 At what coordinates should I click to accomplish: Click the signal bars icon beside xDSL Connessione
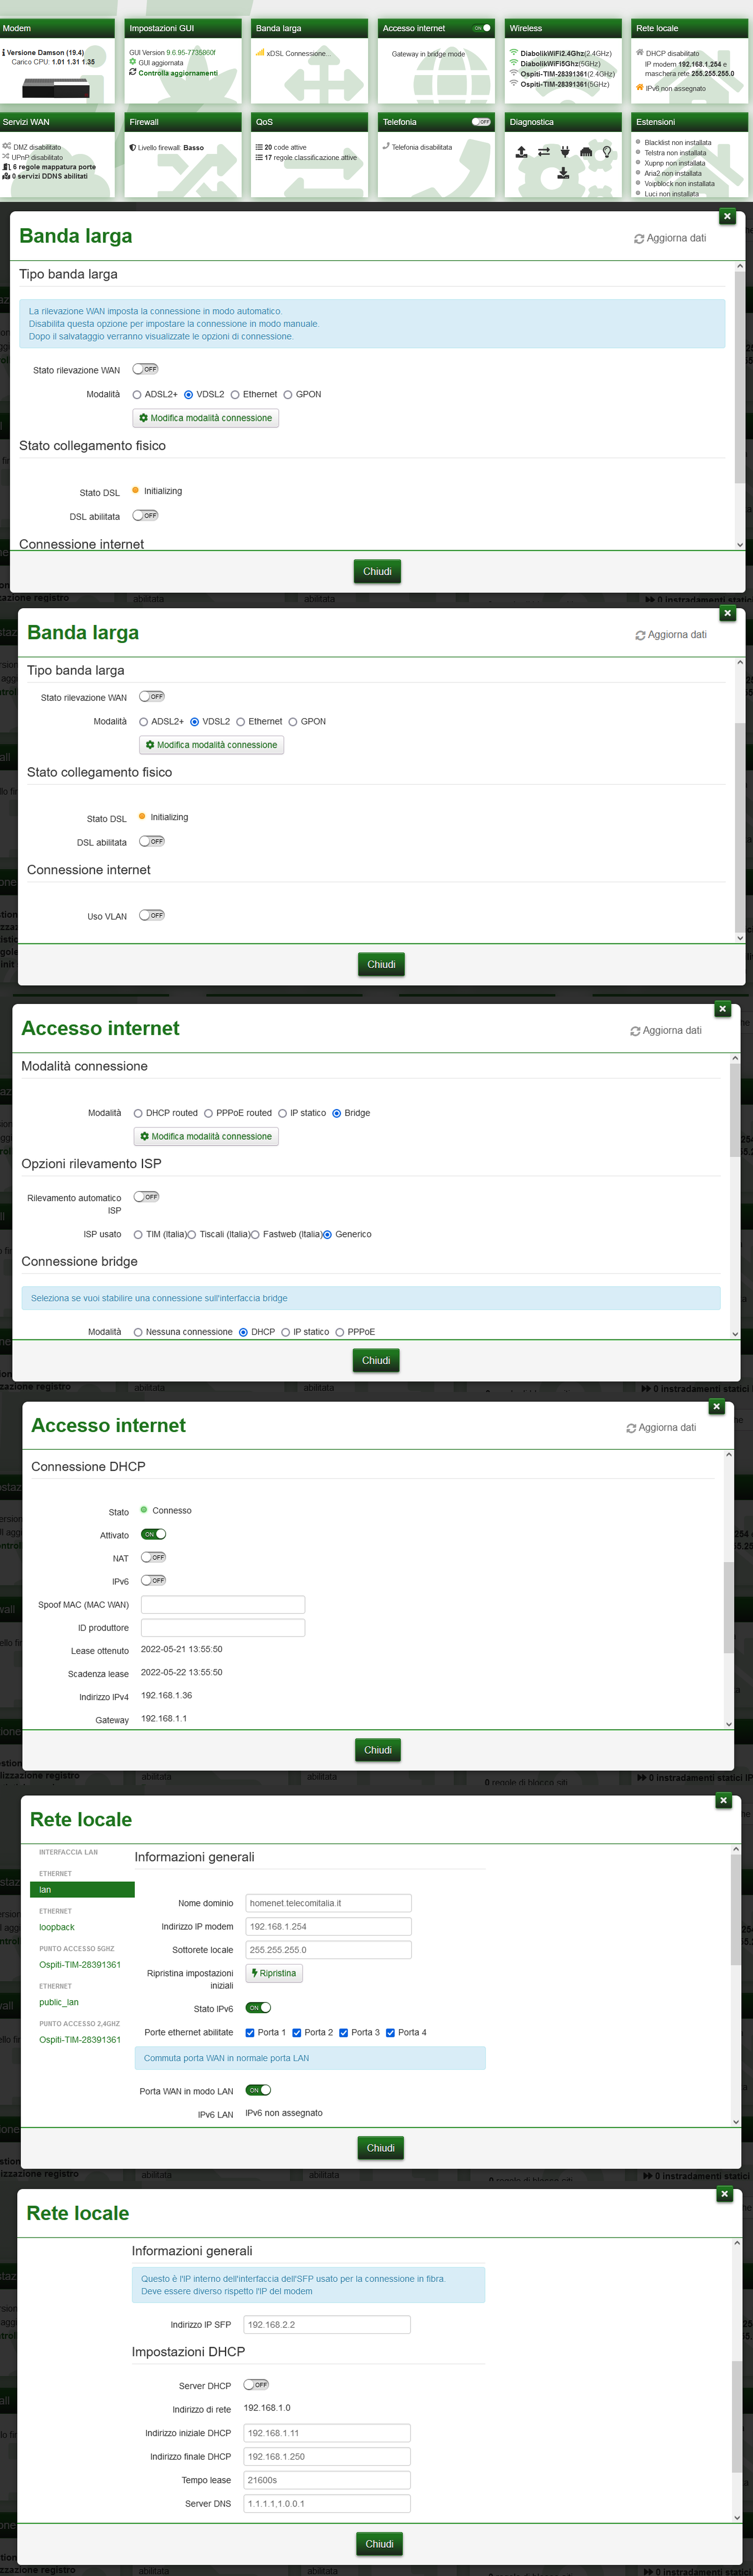pos(260,53)
